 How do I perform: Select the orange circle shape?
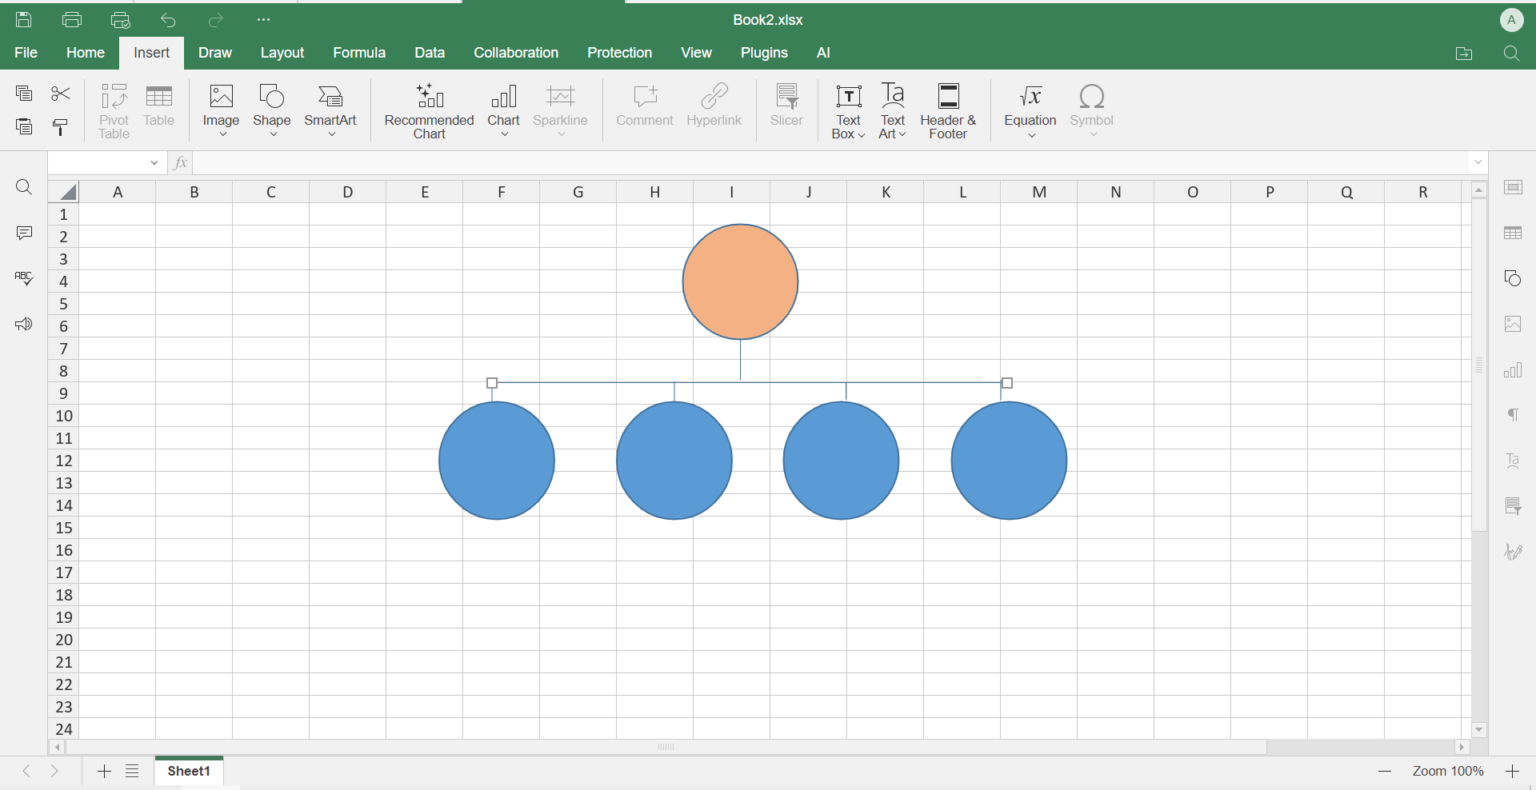click(740, 281)
